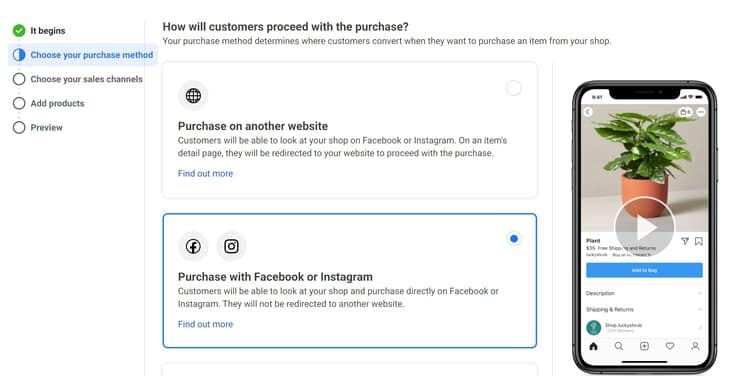Click the globe icon for website purchase
Screen dimensions: 750x376
[x=193, y=96]
